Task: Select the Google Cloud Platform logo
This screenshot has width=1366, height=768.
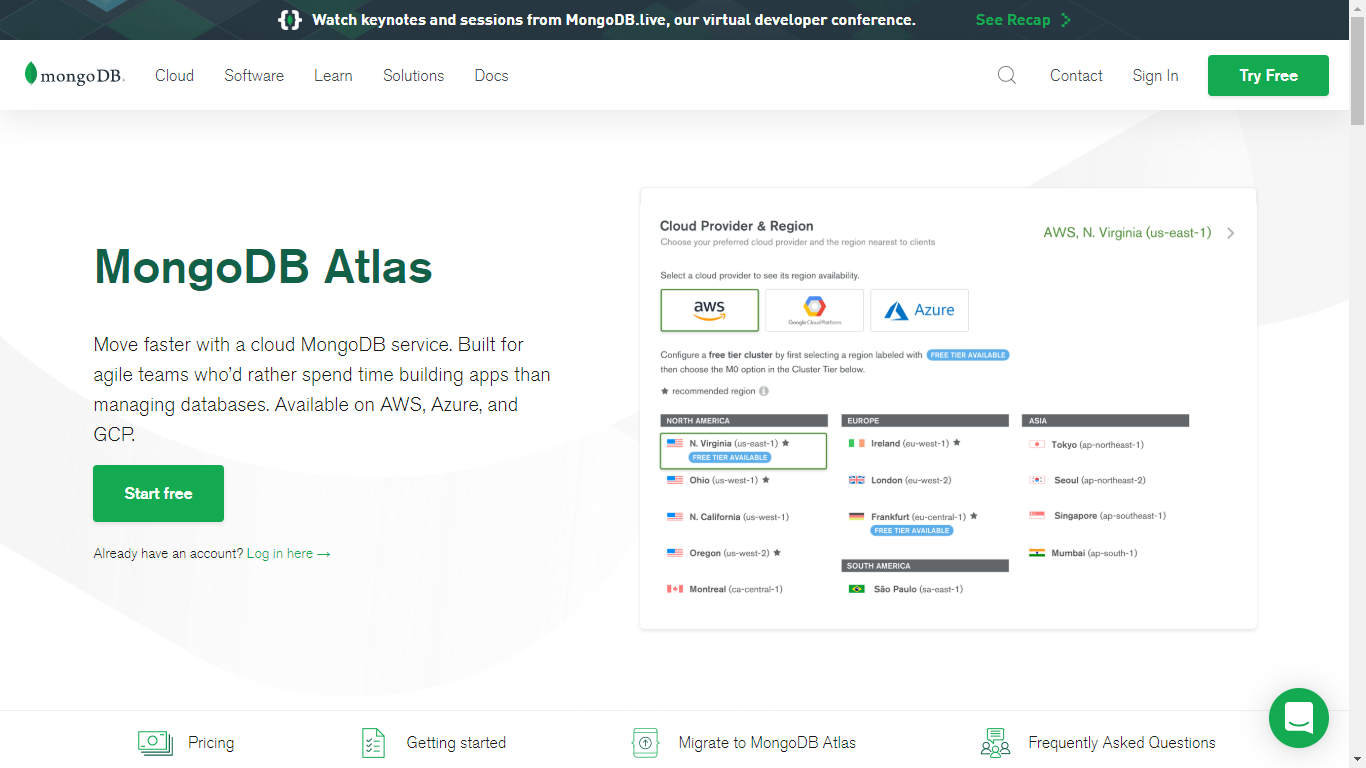Action: pos(814,310)
